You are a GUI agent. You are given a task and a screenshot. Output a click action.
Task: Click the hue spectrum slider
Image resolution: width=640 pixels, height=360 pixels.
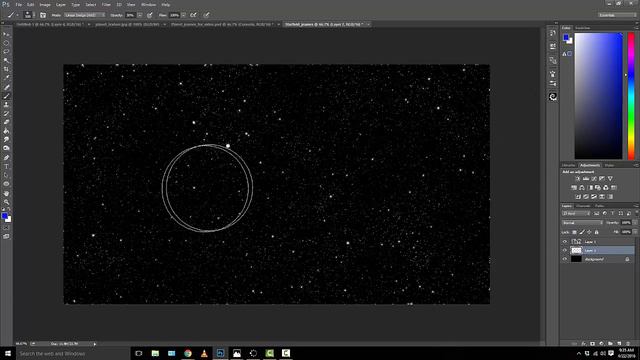point(631,96)
